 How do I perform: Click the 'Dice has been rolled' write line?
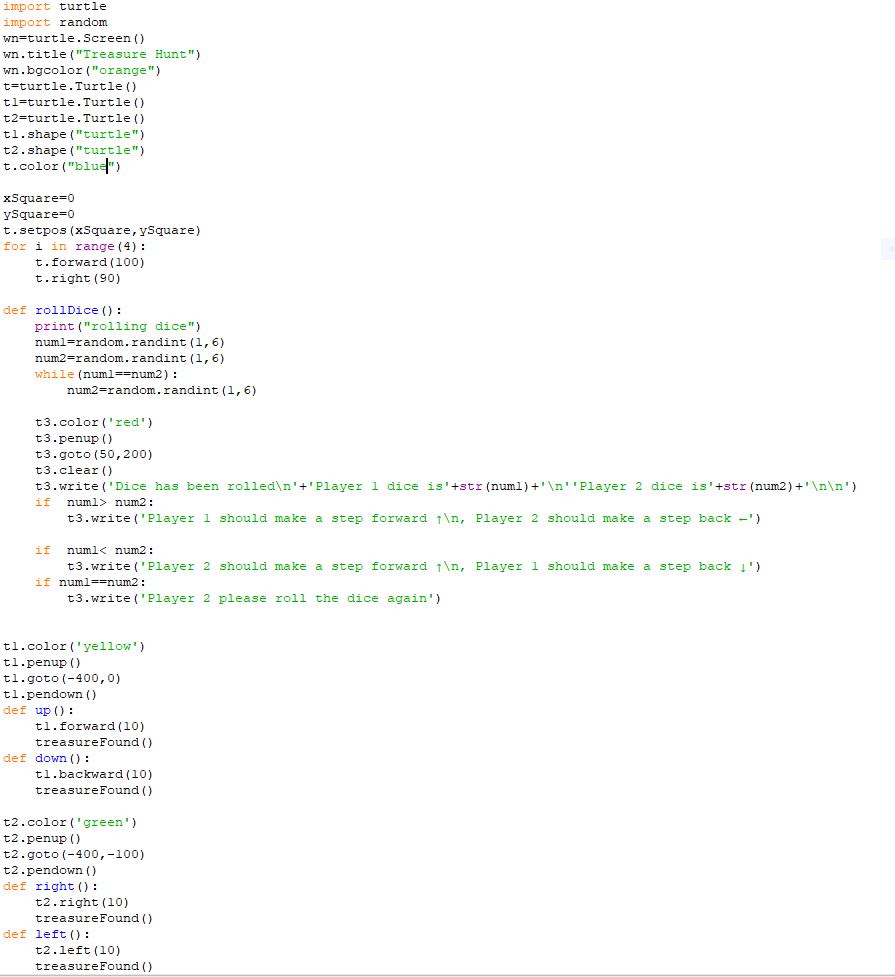tap(446, 487)
